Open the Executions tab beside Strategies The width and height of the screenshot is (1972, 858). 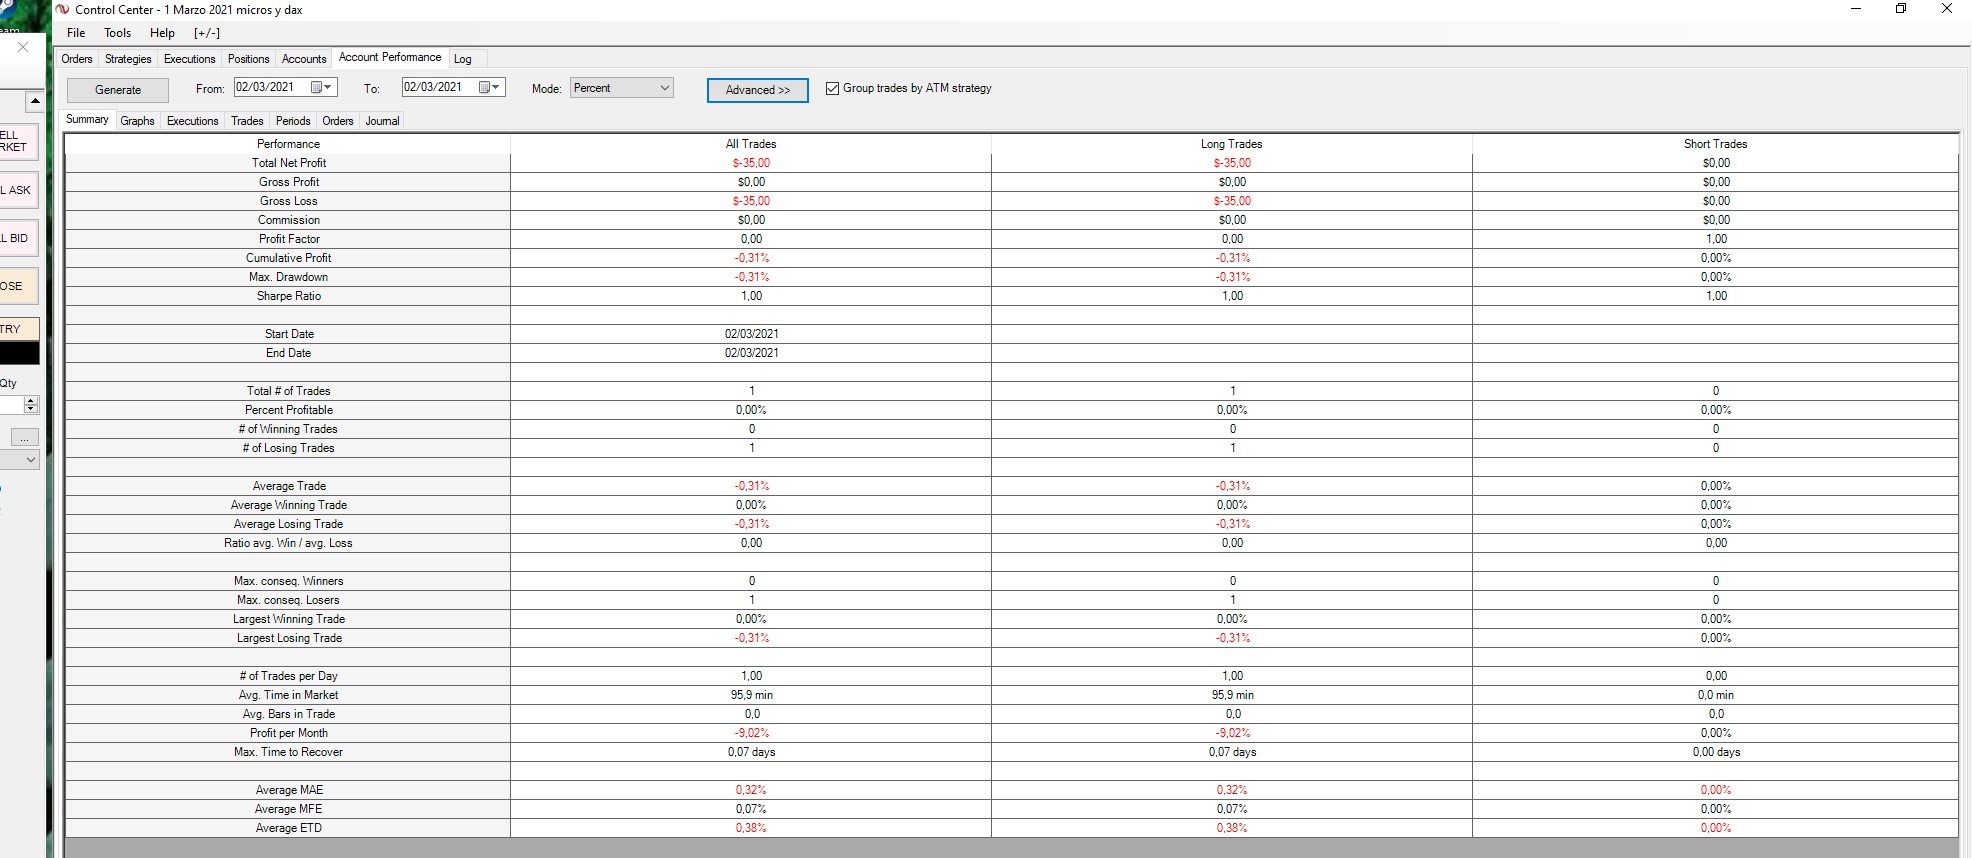(190, 59)
